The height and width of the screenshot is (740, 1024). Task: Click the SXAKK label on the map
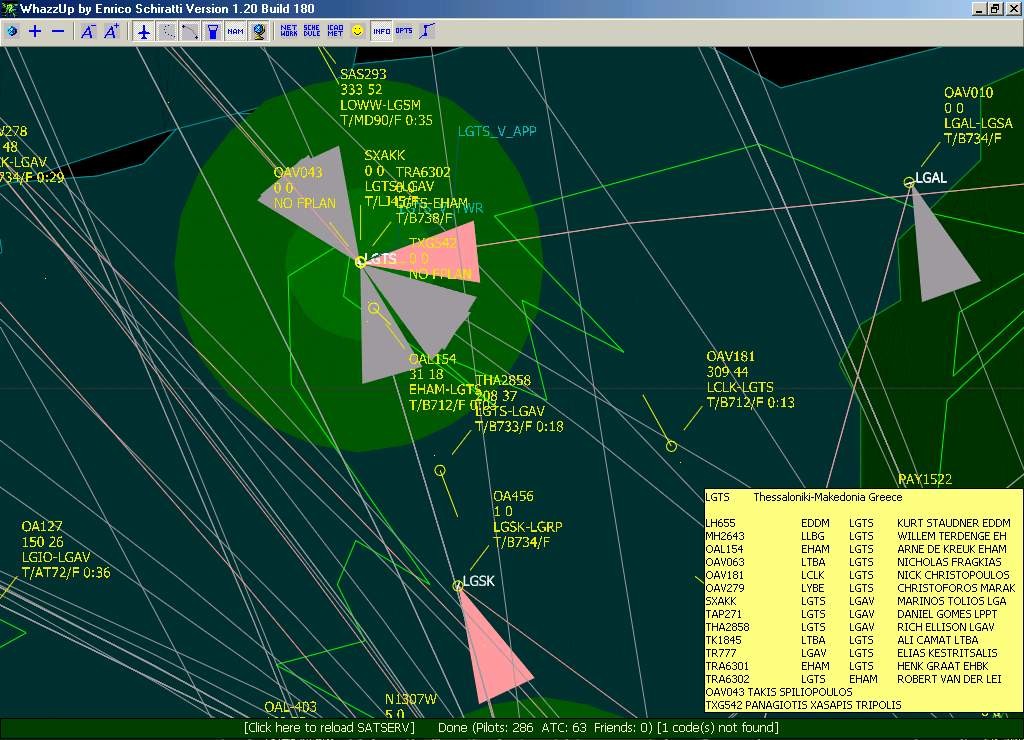(x=385, y=155)
